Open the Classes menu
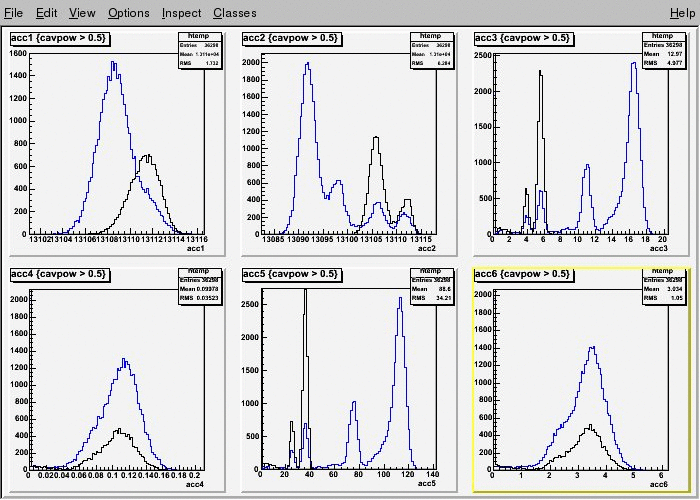 [x=235, y=13]
